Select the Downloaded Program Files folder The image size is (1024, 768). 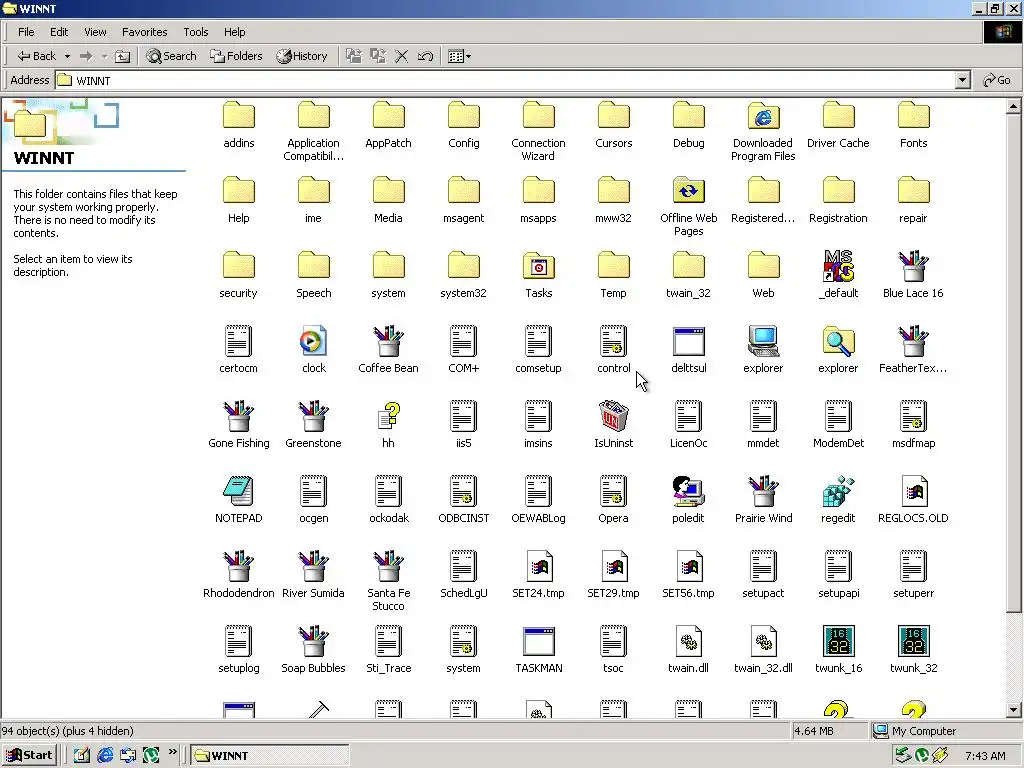pyautogui.click(x=763, y=116)
